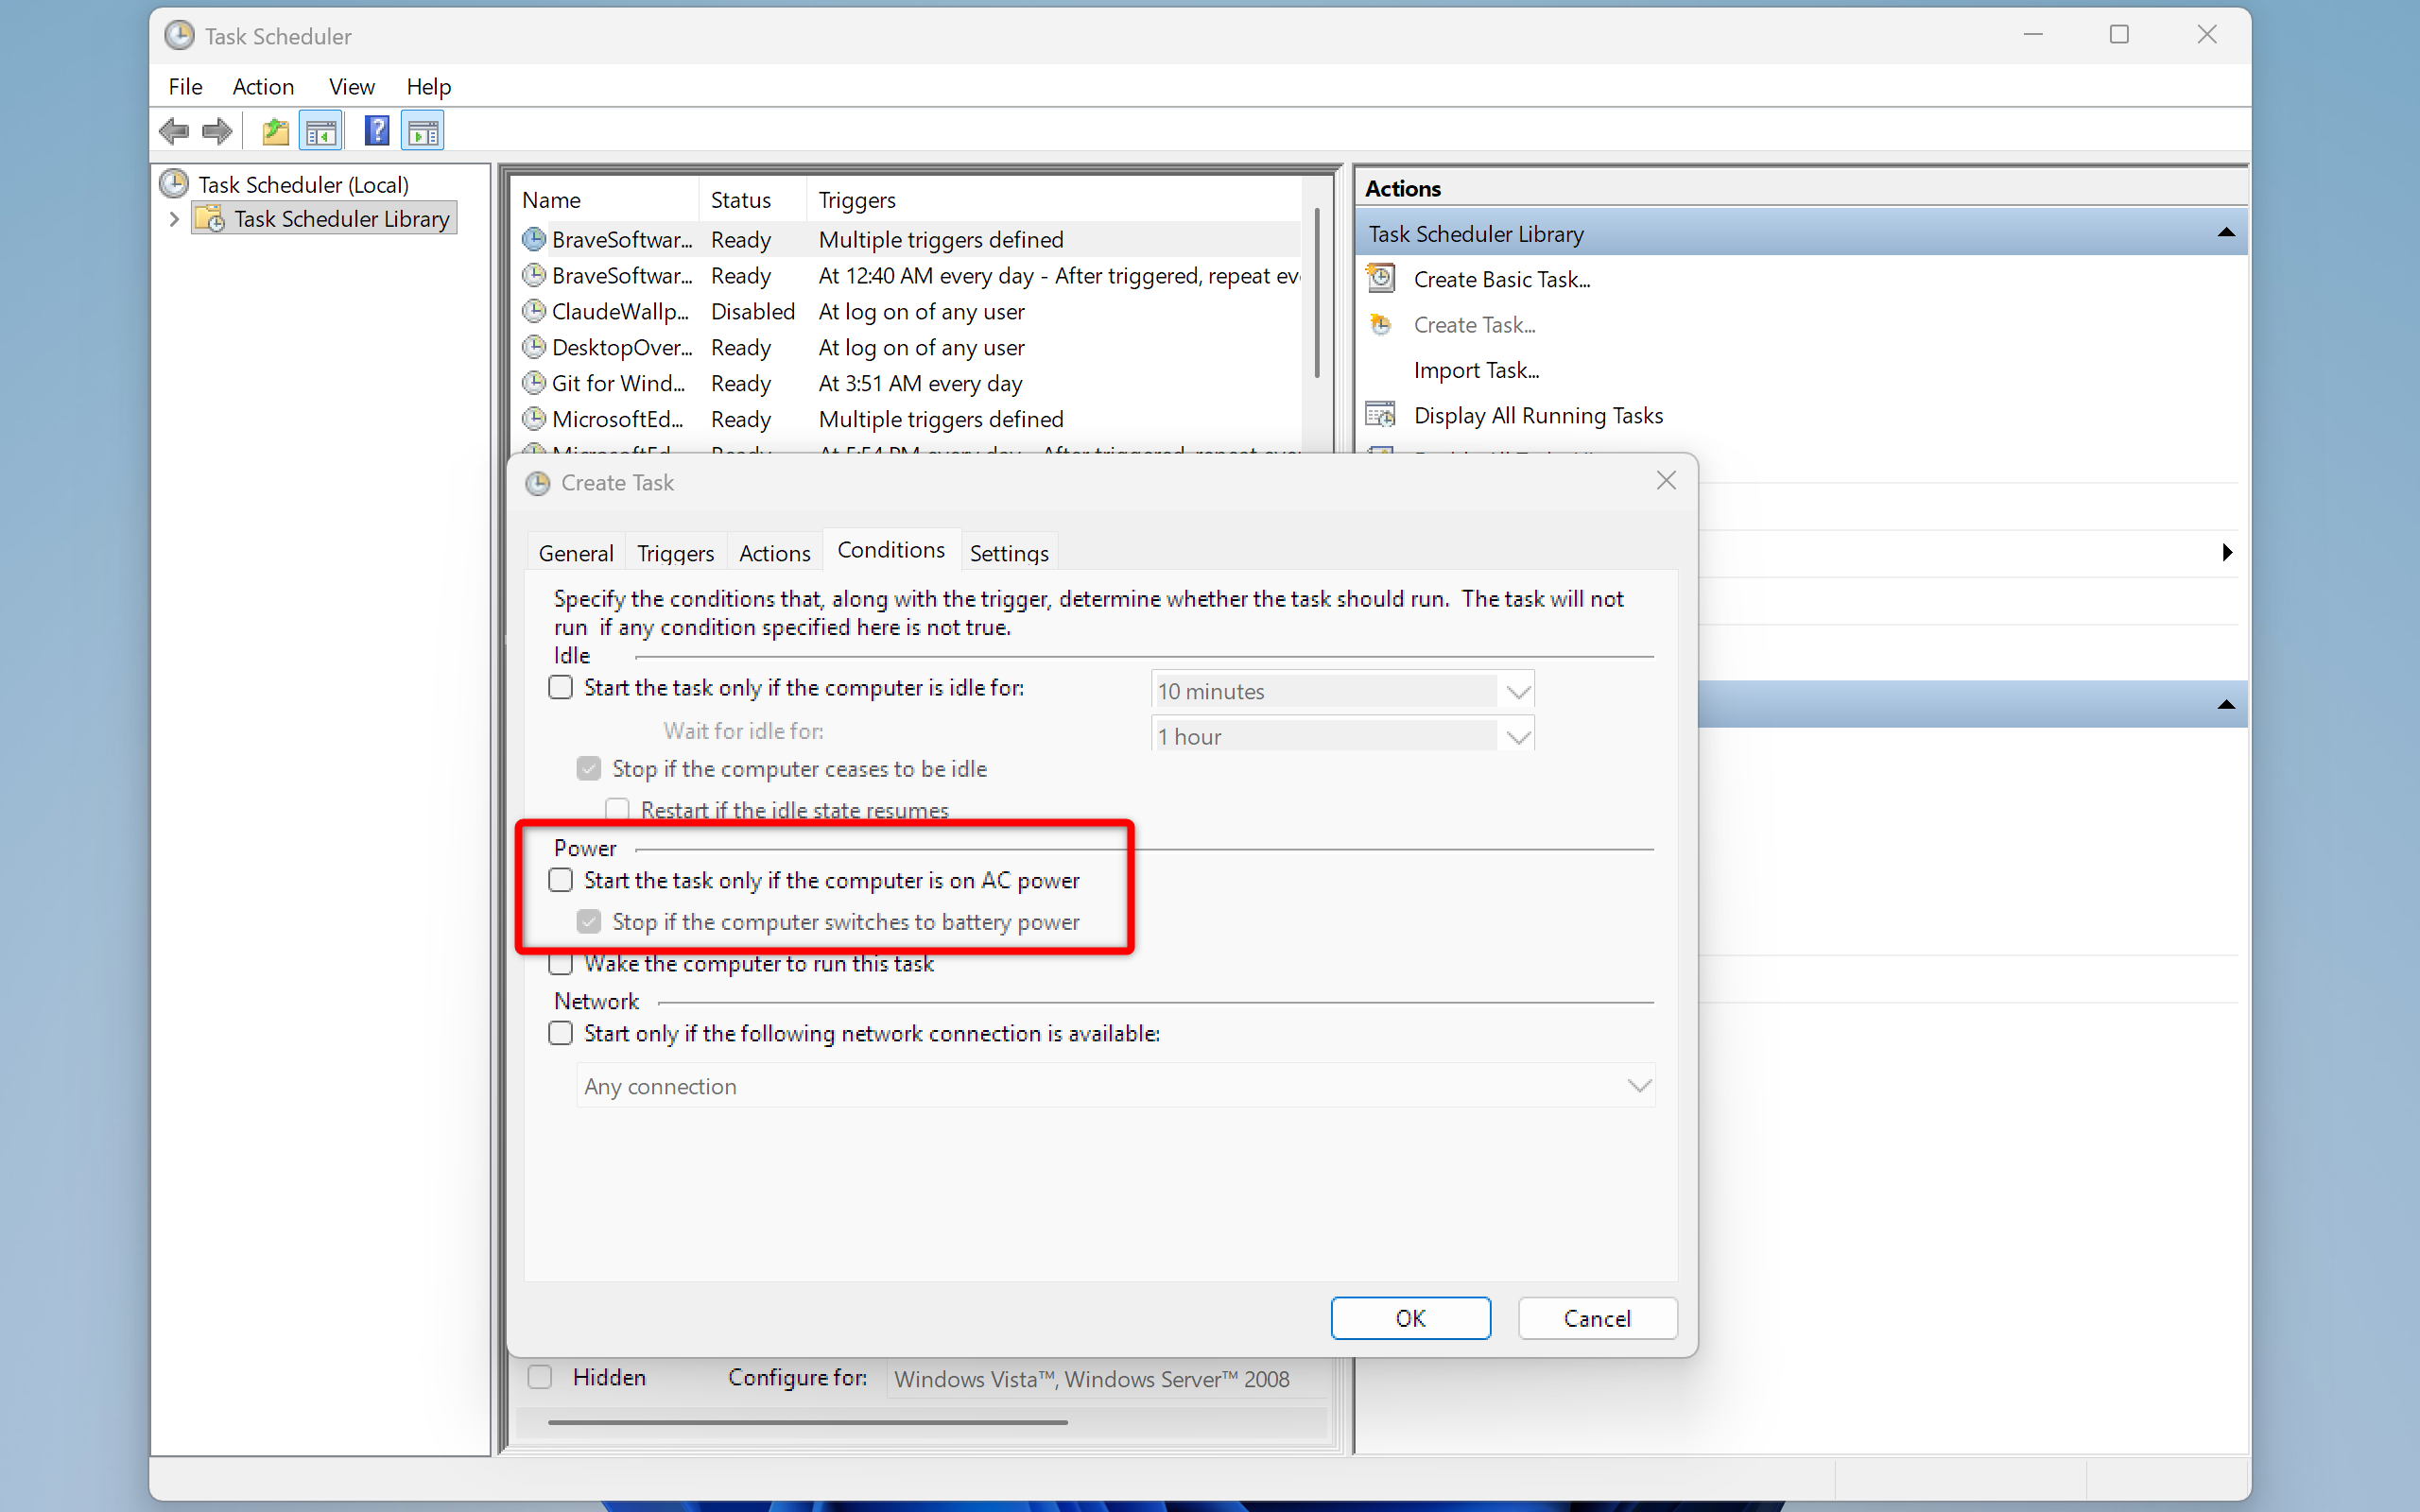The width and height of the screenshot is (2420, 1512).
Task: Click the Task Scheduler Library folder icon
Action: (209, 218)
